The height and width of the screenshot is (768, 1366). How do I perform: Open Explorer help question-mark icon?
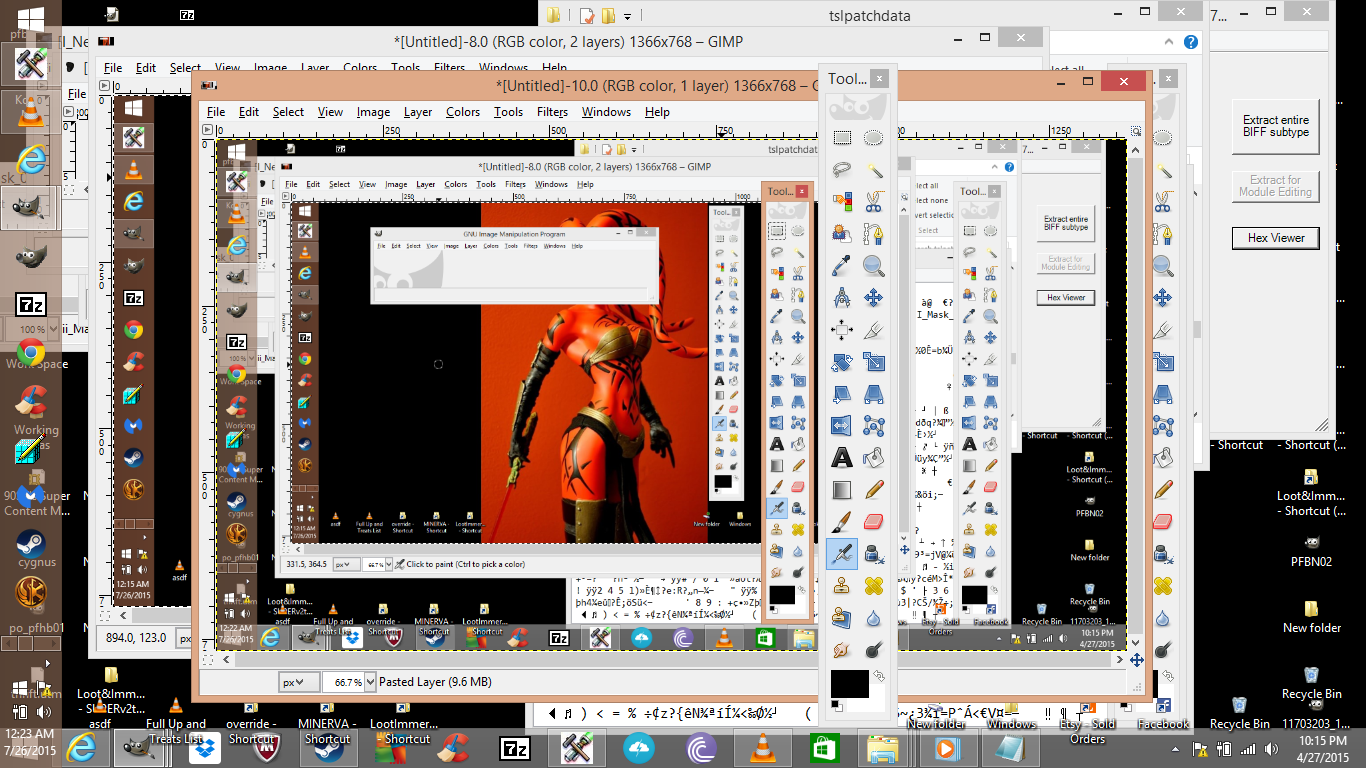tap(1191, 43)
